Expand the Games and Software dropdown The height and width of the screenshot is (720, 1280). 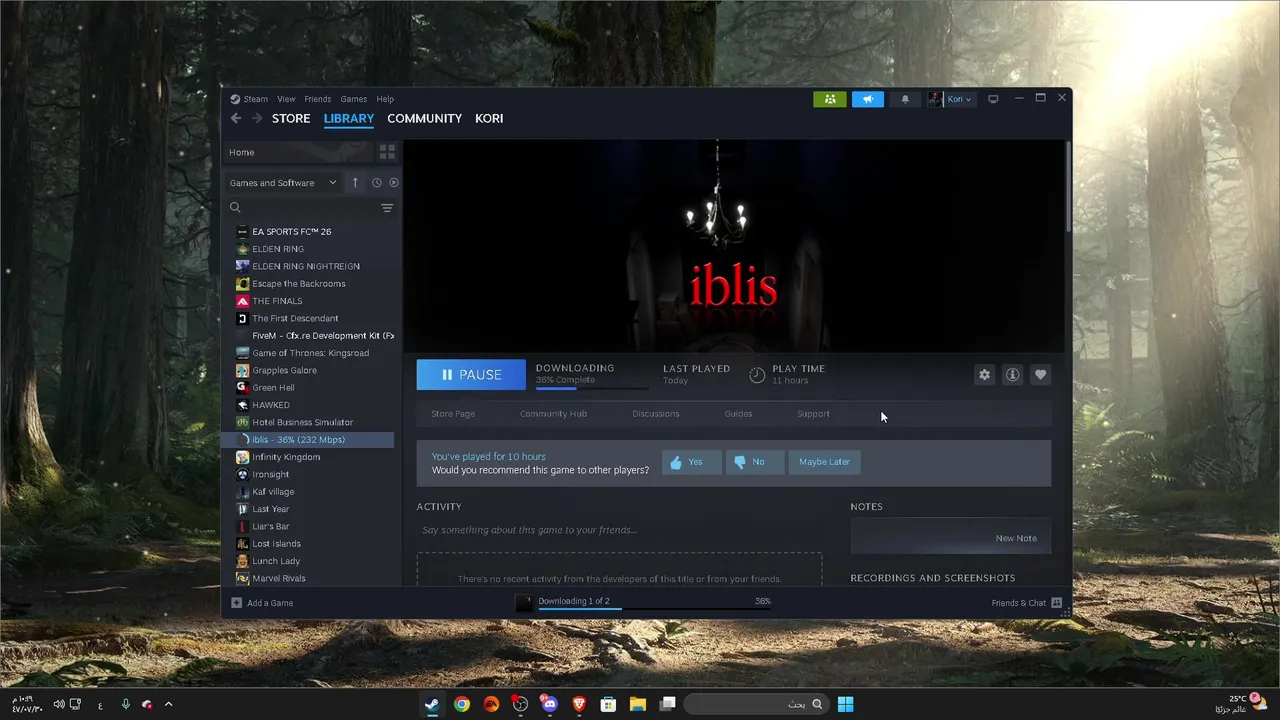285,183
